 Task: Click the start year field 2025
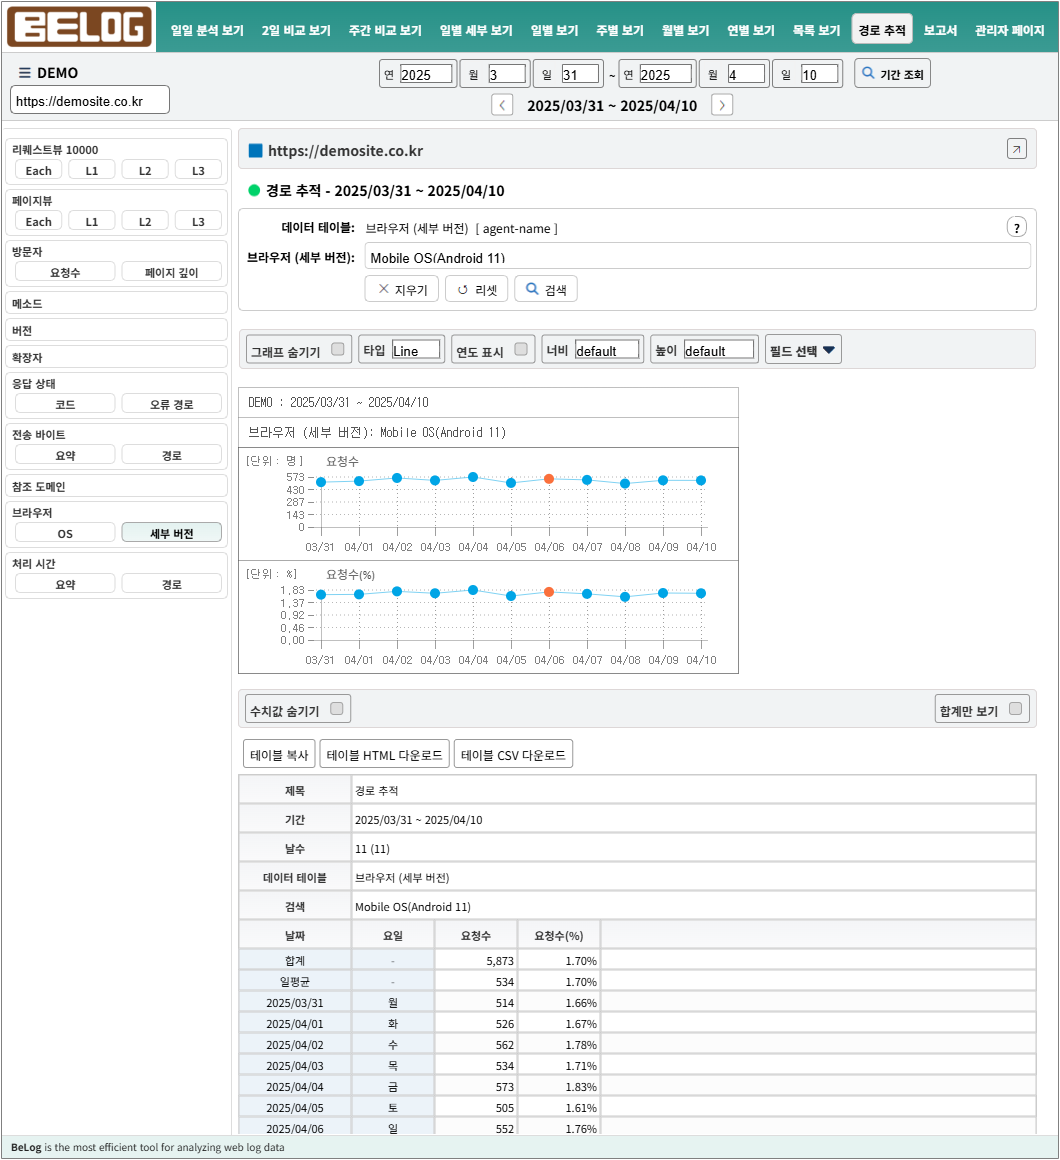click(425, 74)
